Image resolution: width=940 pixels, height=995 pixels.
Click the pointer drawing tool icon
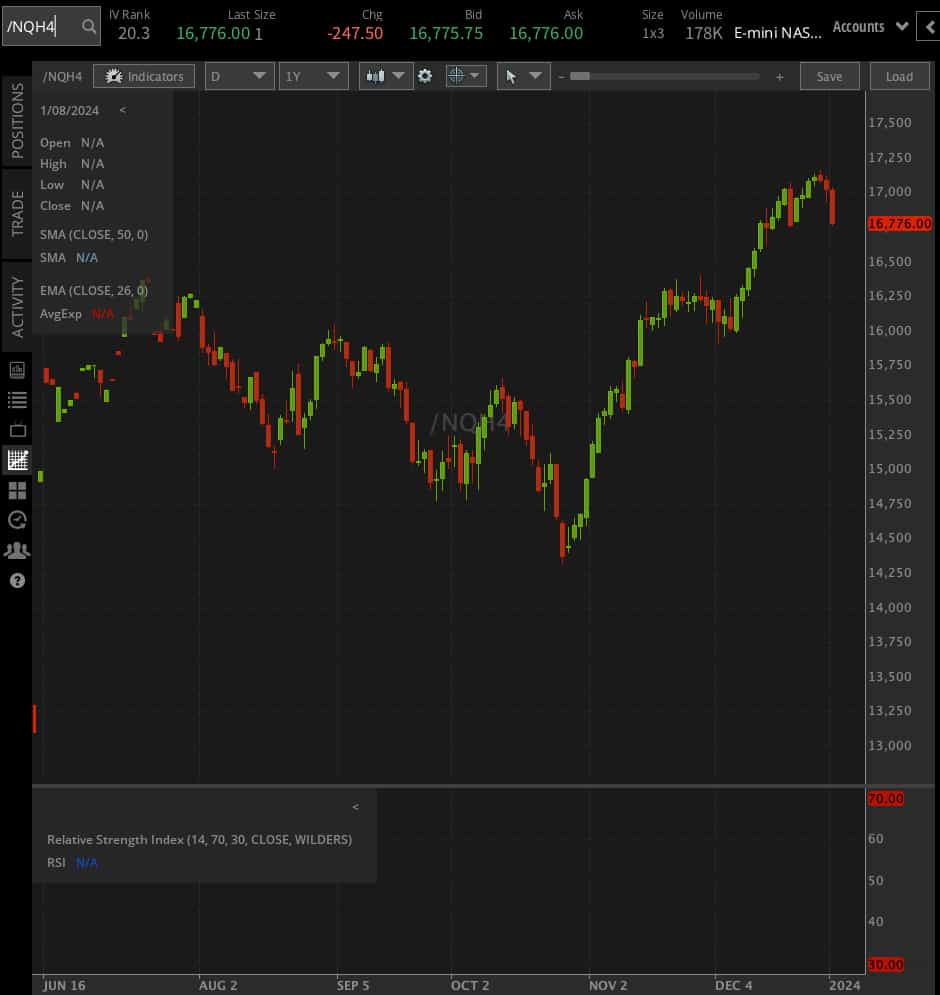coord(511,77)
